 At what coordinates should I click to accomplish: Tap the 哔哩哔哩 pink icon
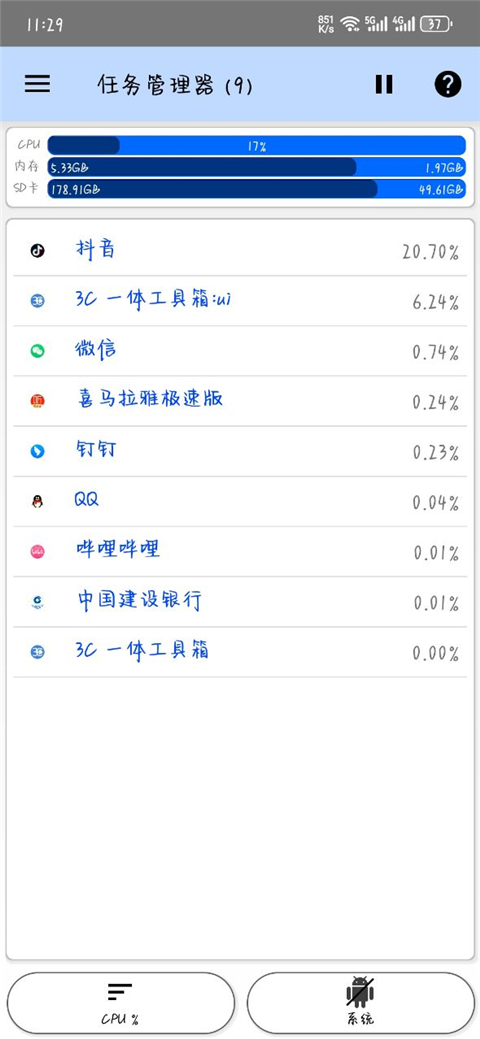click(x=38, y=552)
